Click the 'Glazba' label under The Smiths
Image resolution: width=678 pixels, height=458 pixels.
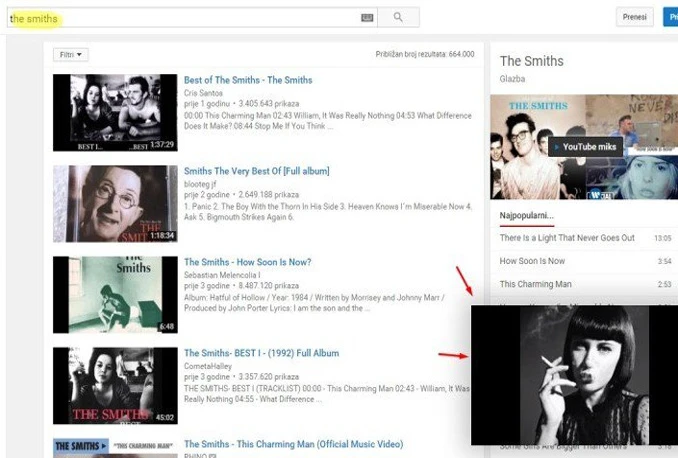click(512, 79)
